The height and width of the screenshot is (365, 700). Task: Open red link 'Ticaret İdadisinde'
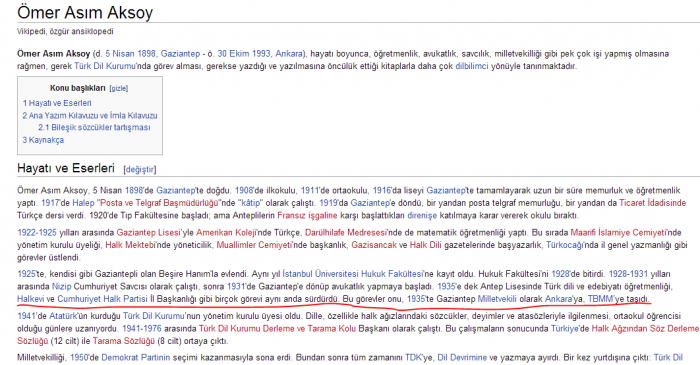pyautogui.click(x=652, y=203)
